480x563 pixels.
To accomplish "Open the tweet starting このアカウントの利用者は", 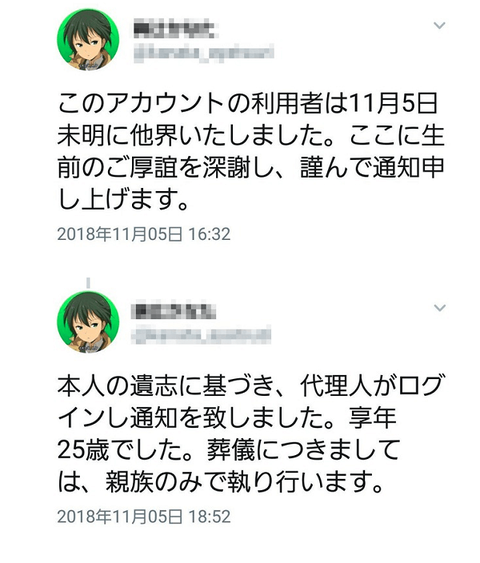I will [x=251, y=152].
